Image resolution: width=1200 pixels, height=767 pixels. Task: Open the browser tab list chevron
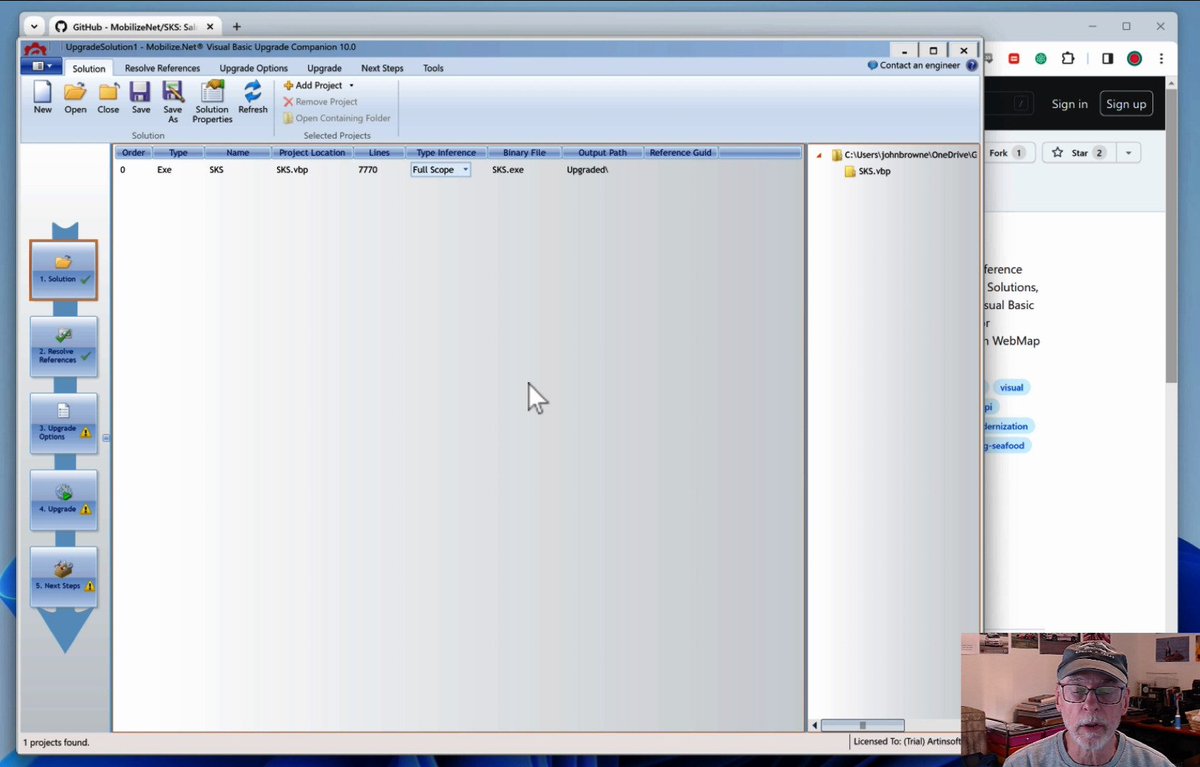click(33, 26)
